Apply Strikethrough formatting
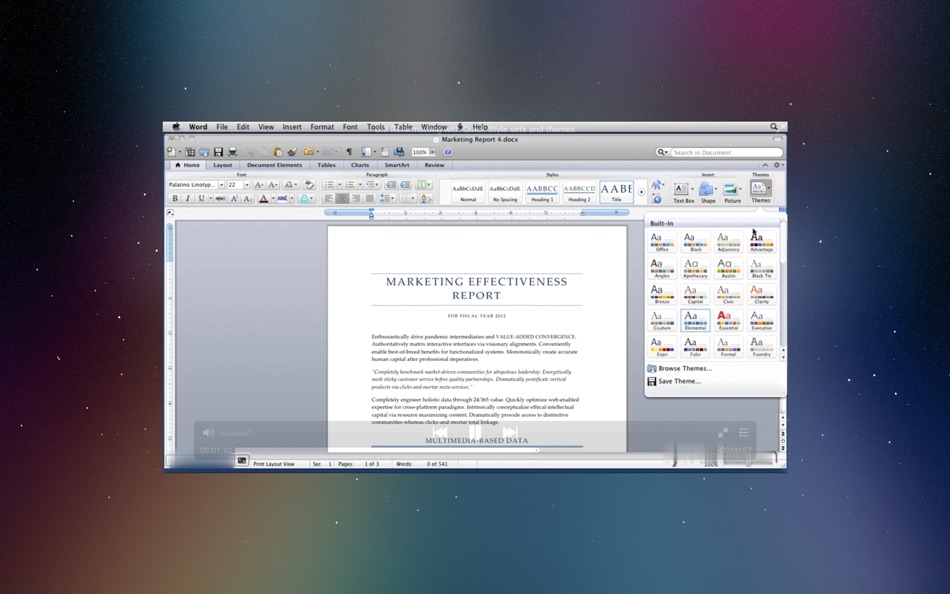This screenshot has height=594, width=950. click(x=220, y=198)
